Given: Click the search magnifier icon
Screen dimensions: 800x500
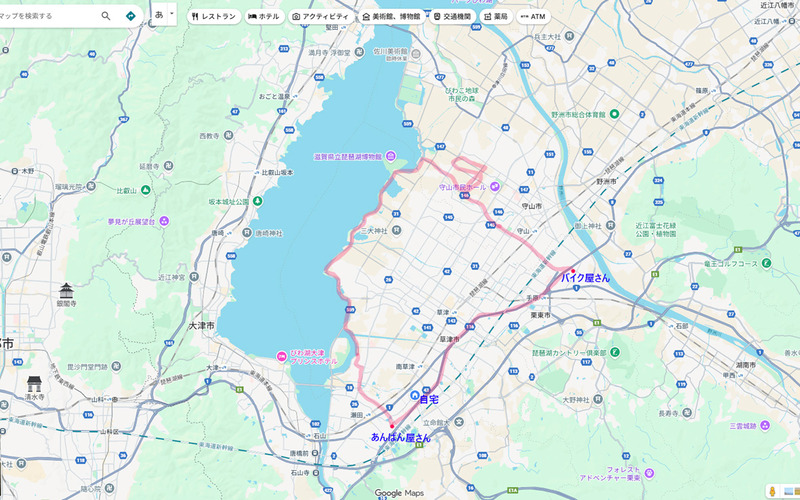Looking at the screenshot, I should click(x=106, y=16).
